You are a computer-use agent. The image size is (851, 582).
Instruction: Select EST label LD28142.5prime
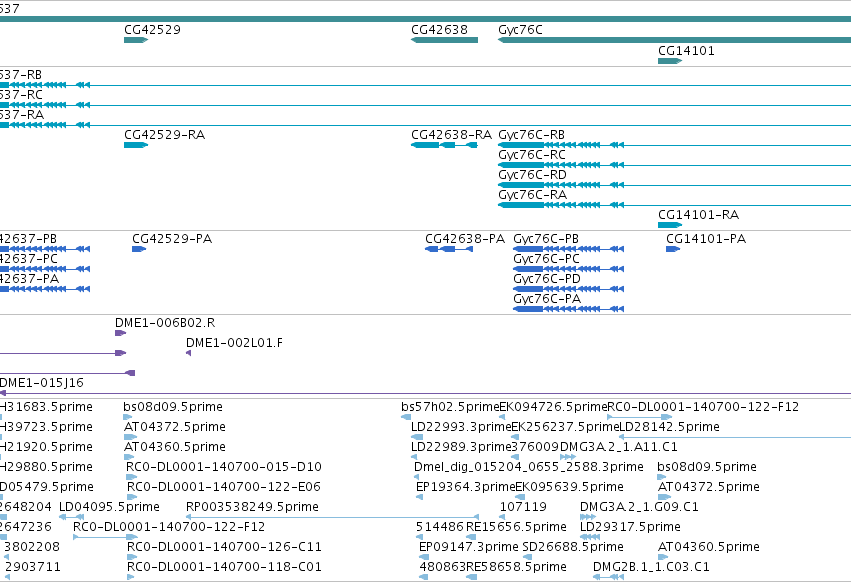(669, 427)
